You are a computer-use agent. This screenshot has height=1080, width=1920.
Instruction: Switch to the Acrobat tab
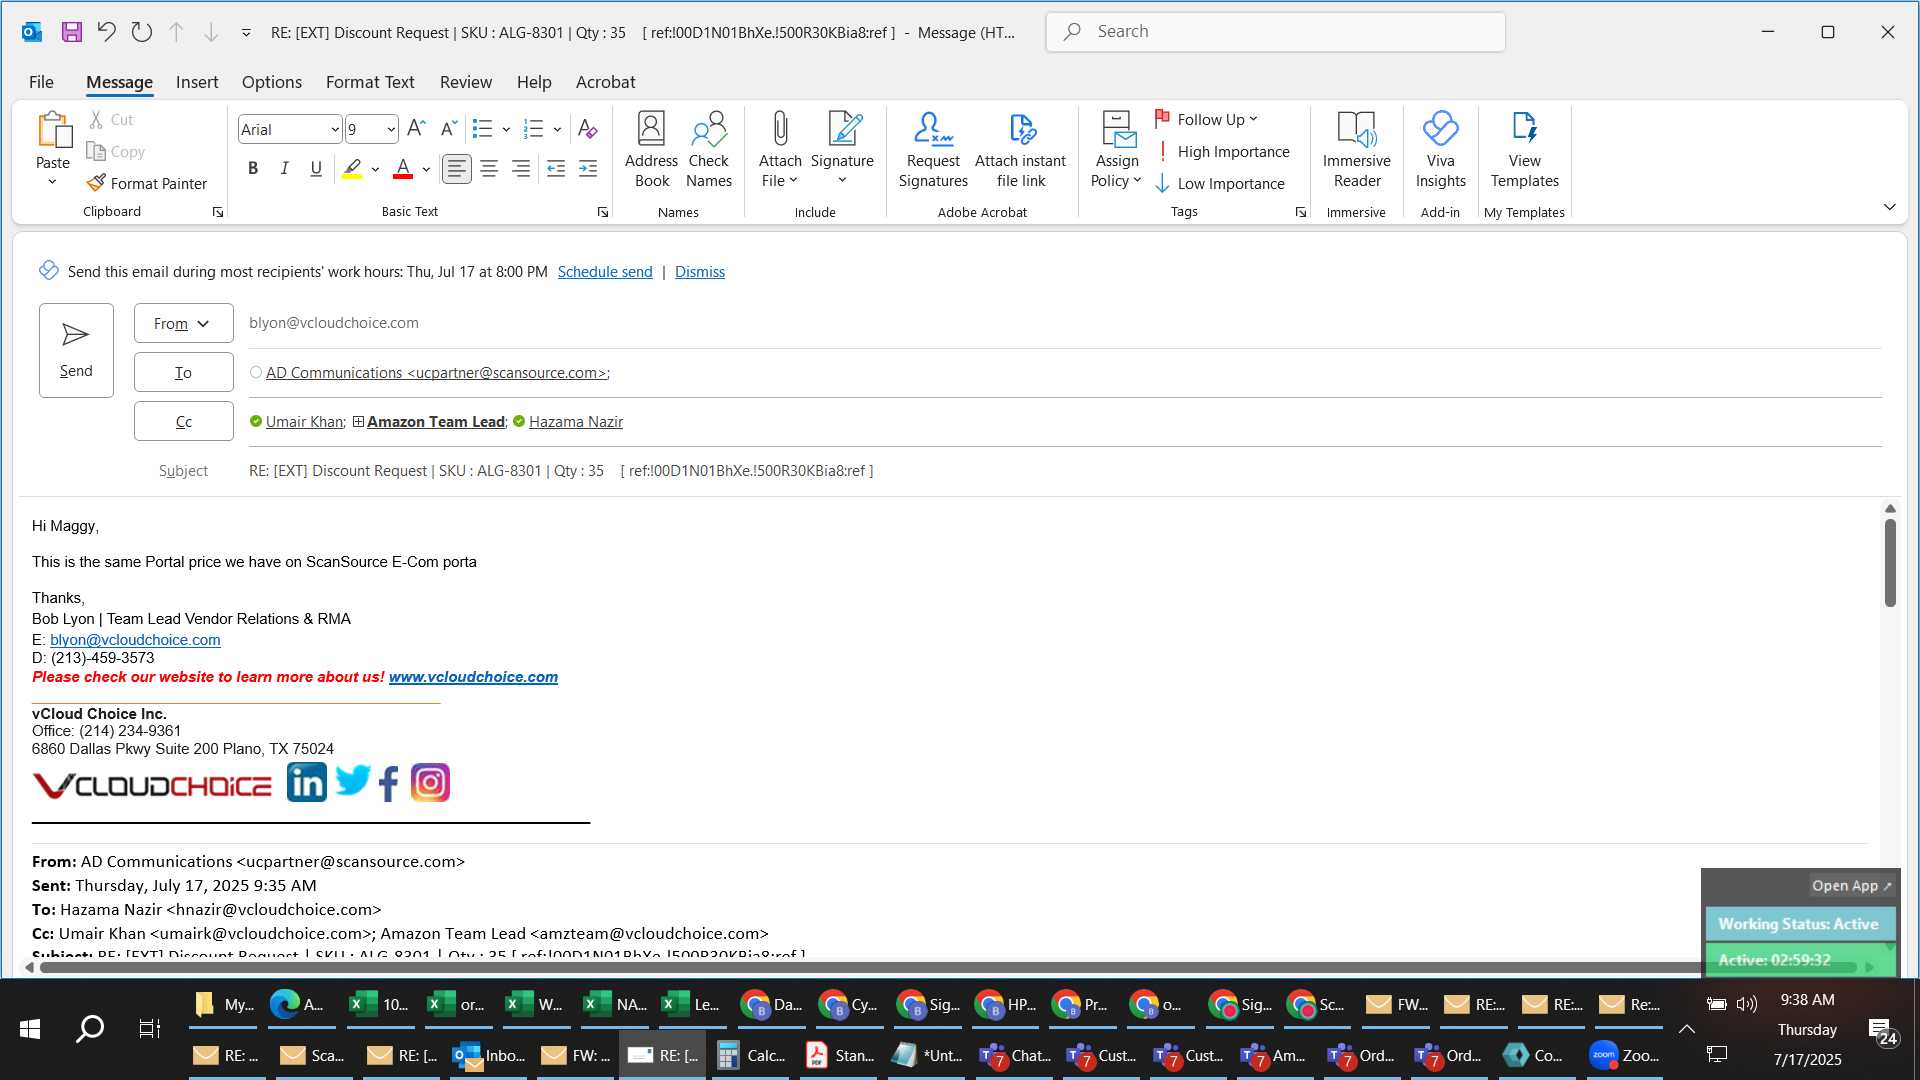click(x=605, y=82)
